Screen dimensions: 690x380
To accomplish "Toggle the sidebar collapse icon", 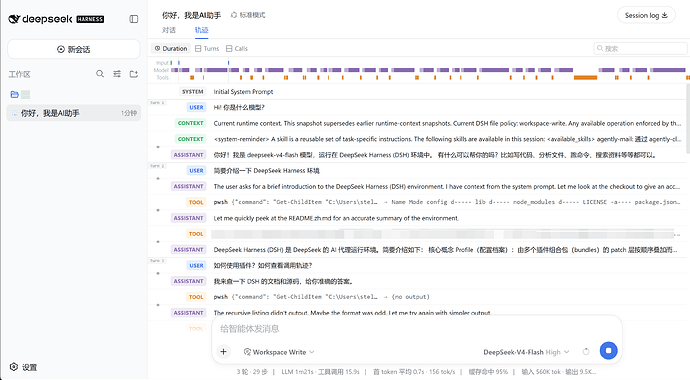I will pyautogui.click(x=134, y=19).
